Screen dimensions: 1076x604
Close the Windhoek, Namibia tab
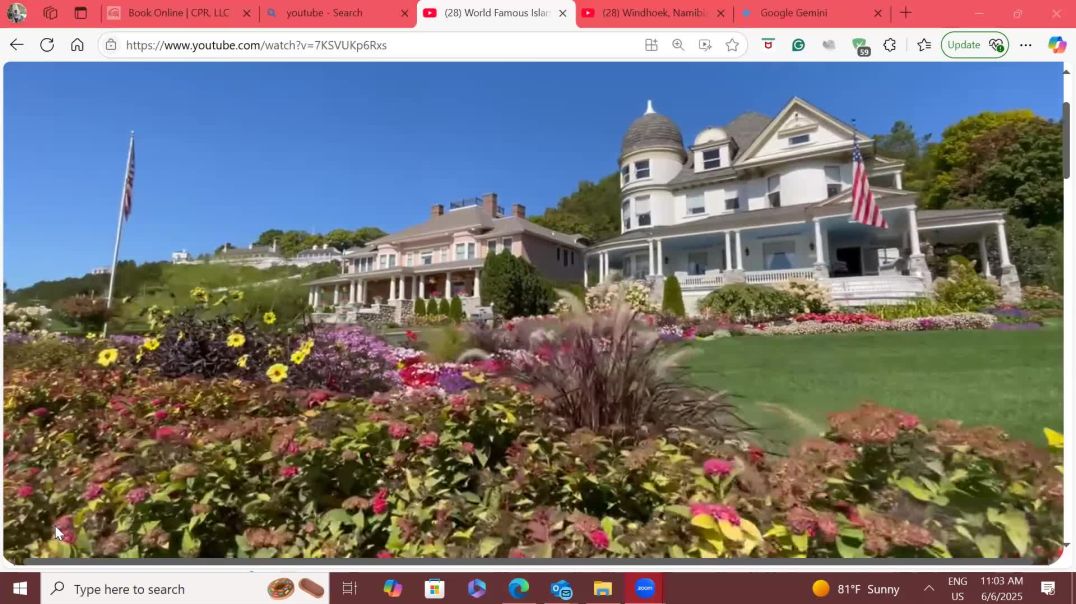point(721,13)
